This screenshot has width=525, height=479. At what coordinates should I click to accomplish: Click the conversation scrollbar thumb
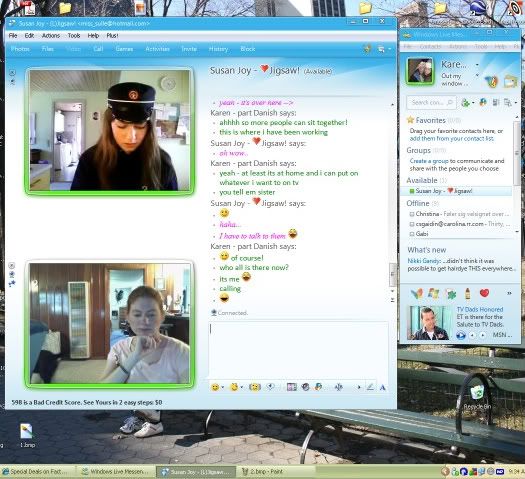point(393,274)
